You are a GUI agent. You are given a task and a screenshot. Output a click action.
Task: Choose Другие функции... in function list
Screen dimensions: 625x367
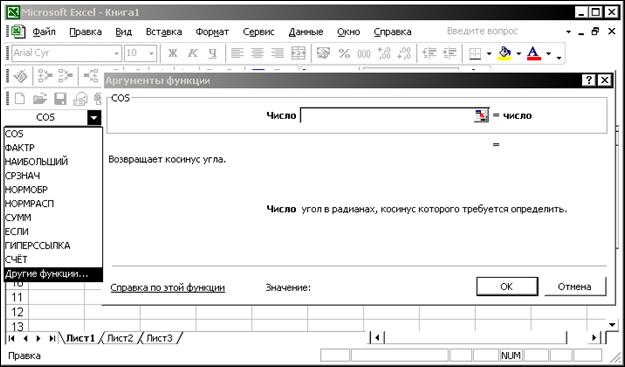click(x=53, y=274)
